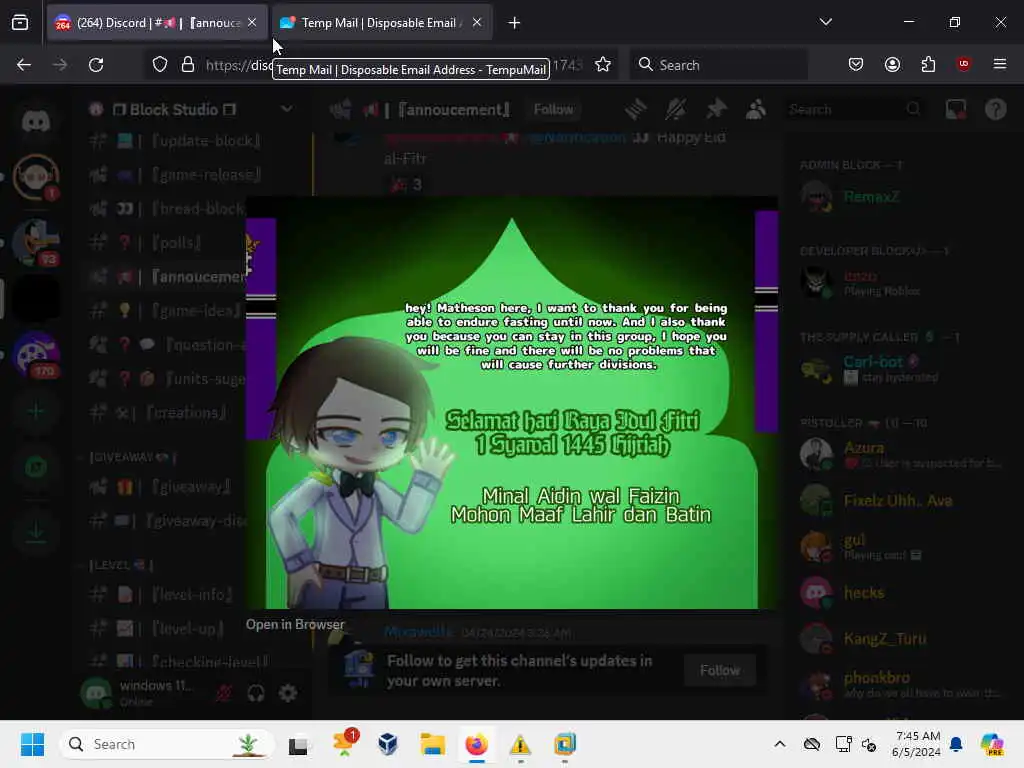Open game-idea channel

(166, 311)
